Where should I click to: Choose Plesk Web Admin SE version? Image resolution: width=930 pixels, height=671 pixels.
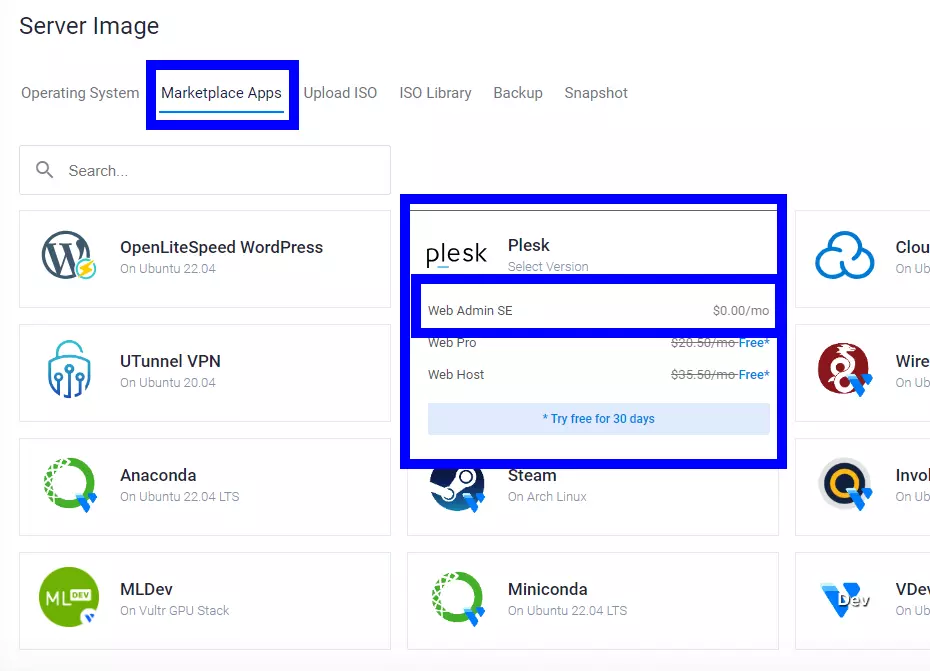598,310
